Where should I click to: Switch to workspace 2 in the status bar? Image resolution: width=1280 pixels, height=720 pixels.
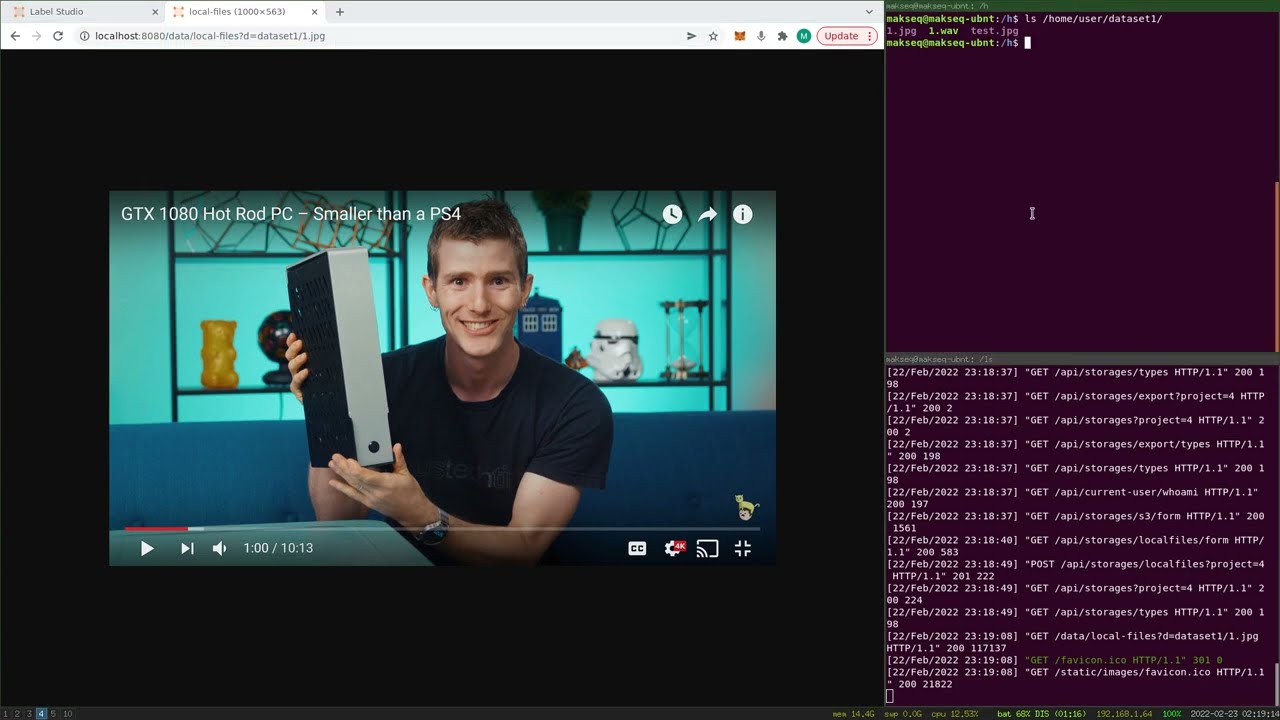17,714
